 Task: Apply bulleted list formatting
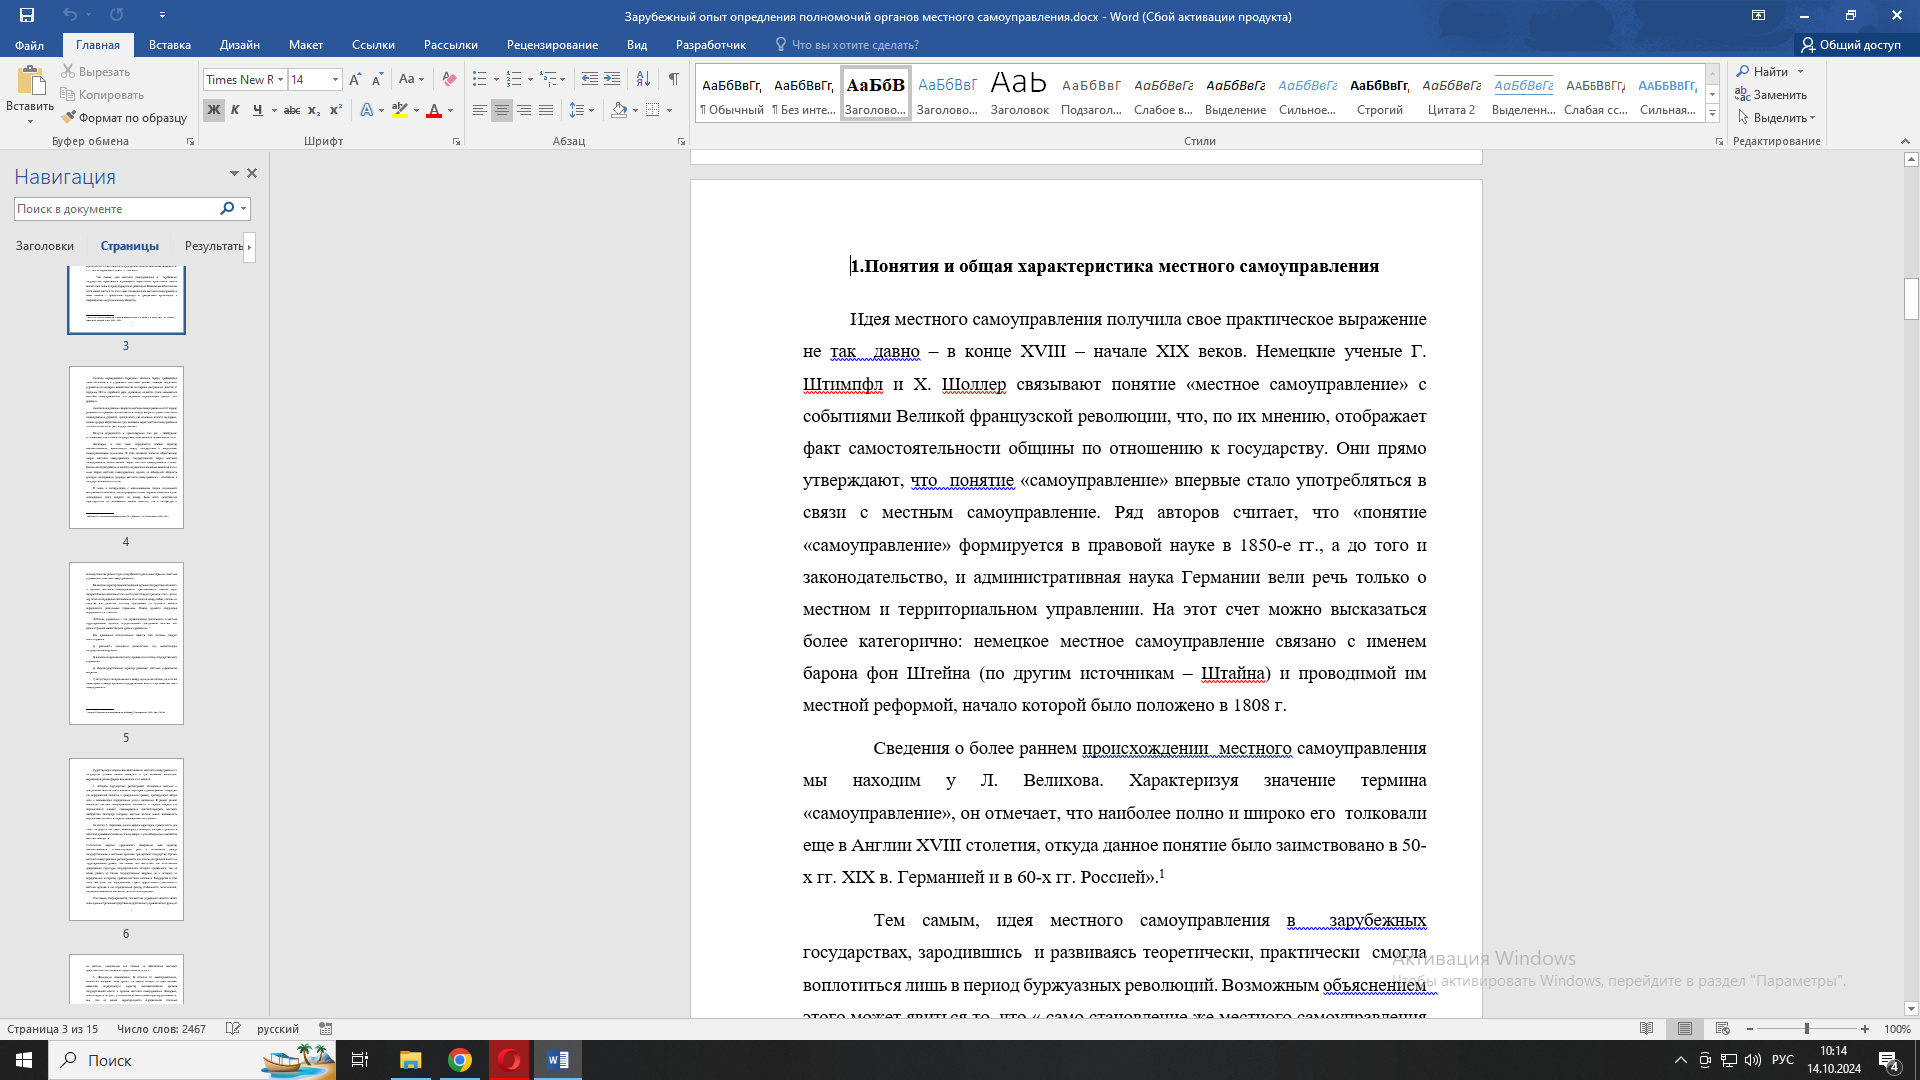pos(480,80)
